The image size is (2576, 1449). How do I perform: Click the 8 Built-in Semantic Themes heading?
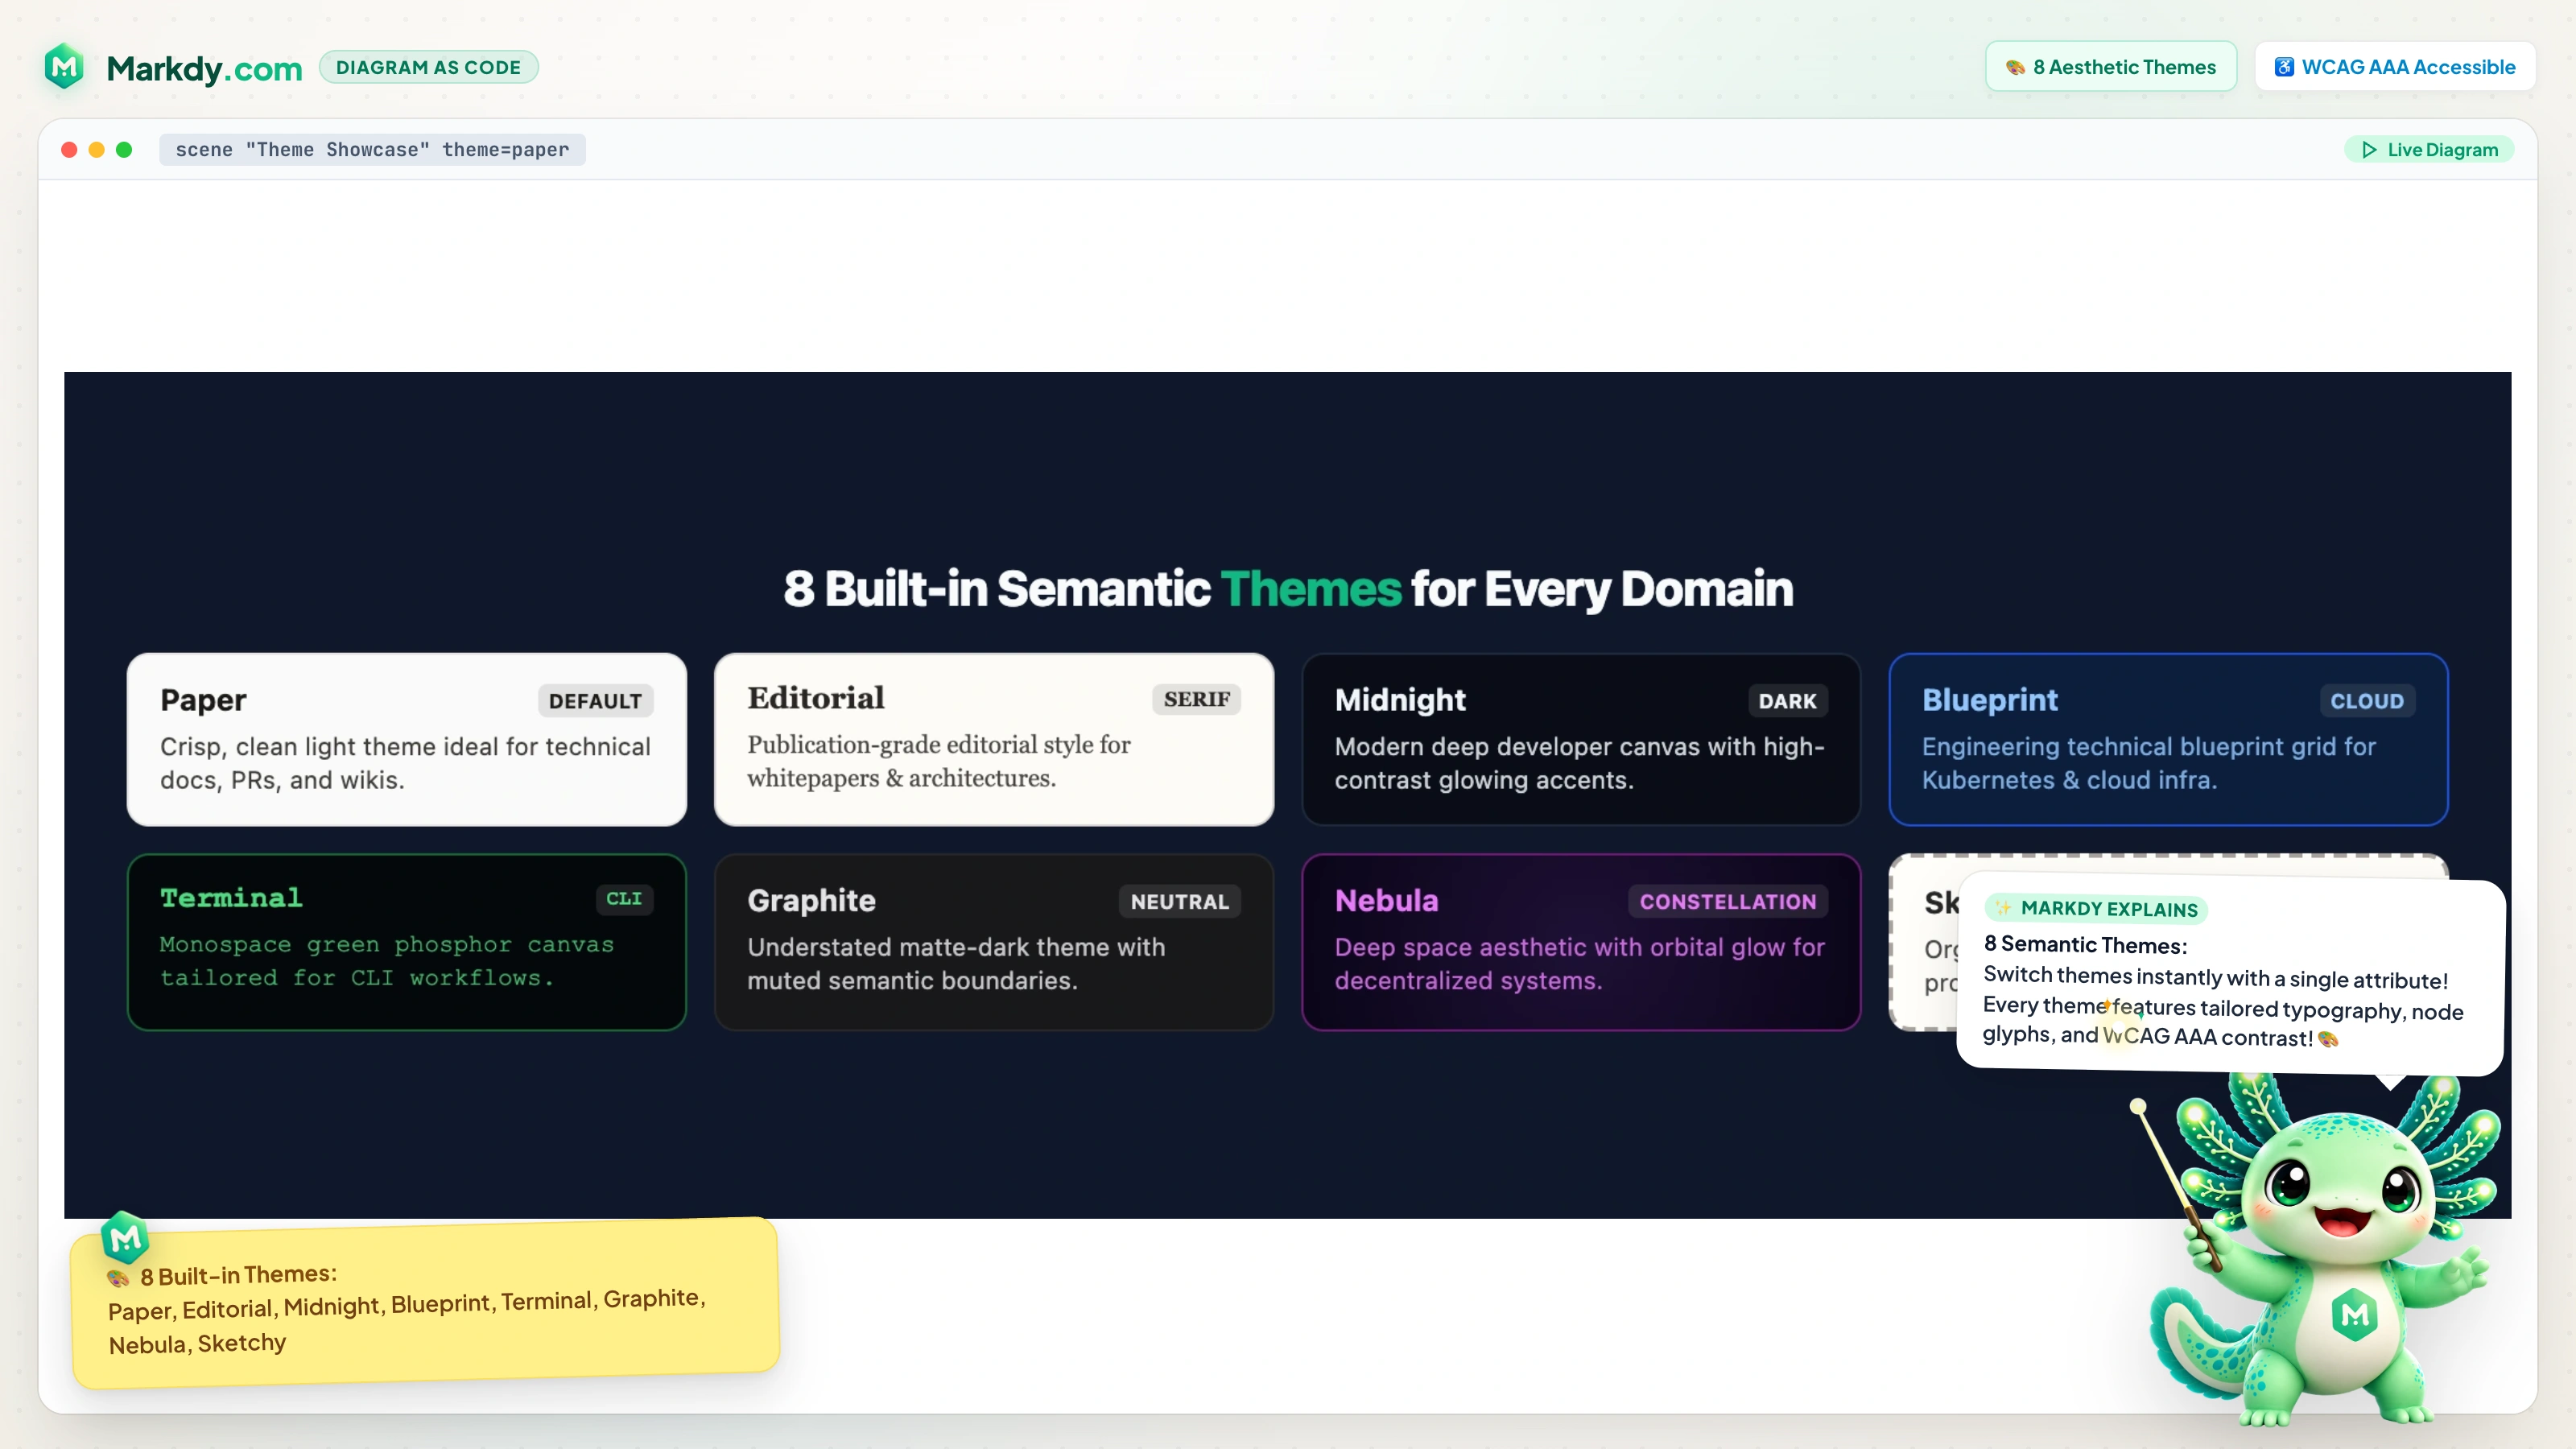tap(1288, 588)
